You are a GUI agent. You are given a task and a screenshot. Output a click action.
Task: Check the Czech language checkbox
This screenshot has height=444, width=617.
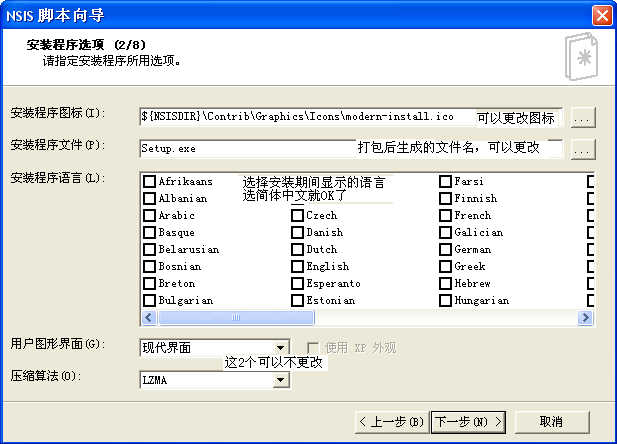pyautogui.click(x=297, y=215)
